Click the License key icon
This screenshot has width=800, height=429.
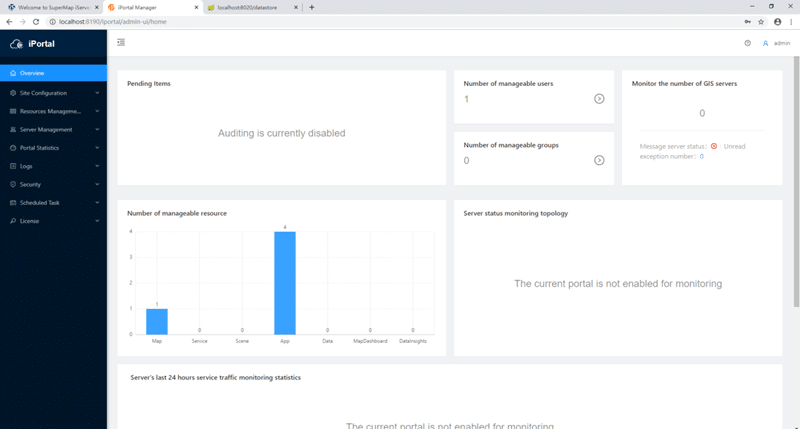pyautogui.click(x=13, y=221)
